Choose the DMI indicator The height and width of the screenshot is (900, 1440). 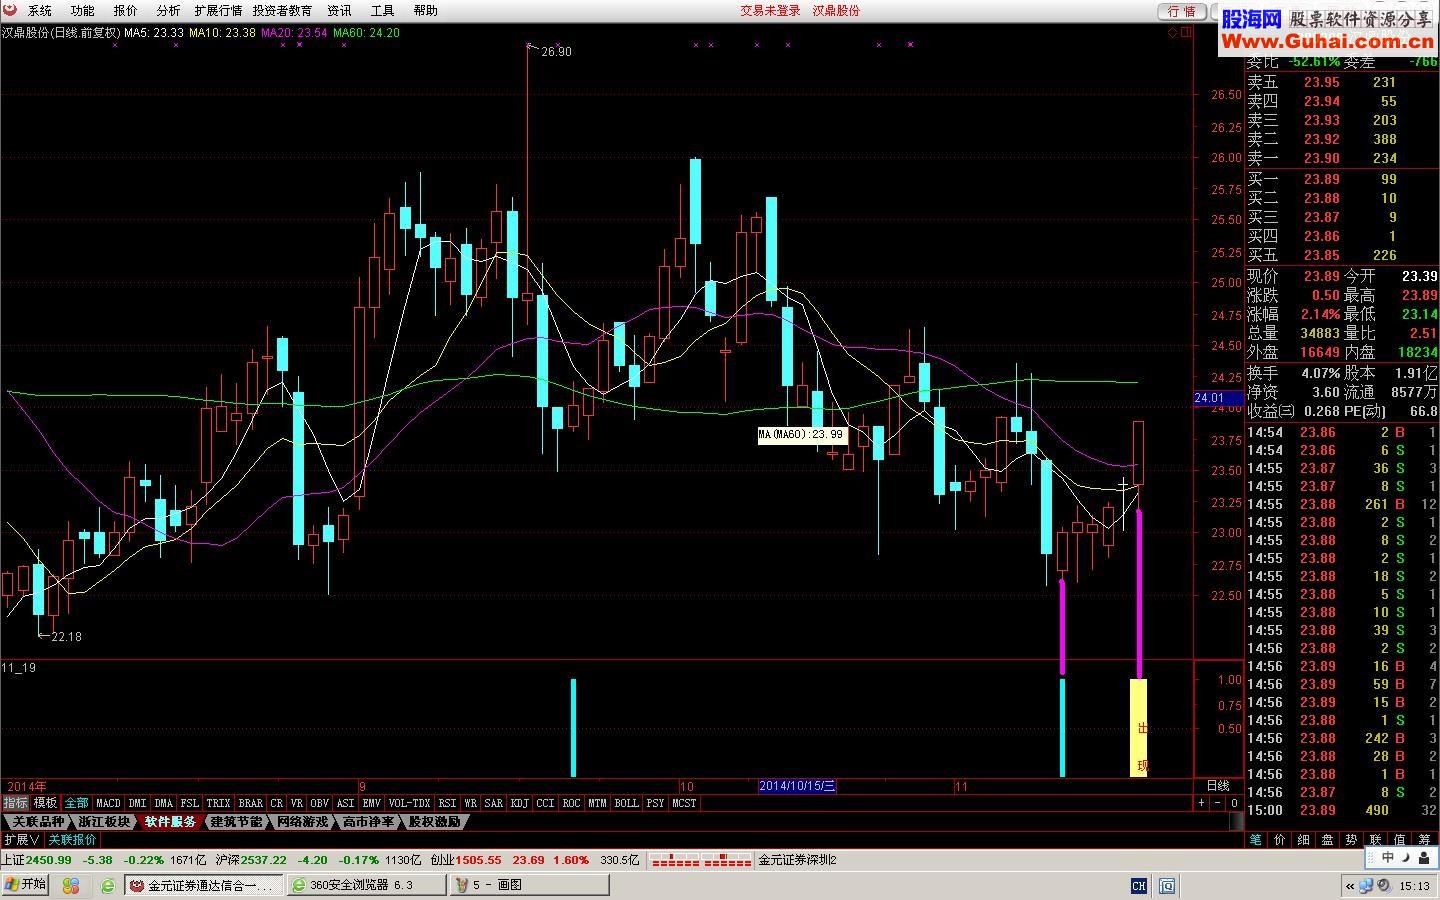(x=137, y=802)
